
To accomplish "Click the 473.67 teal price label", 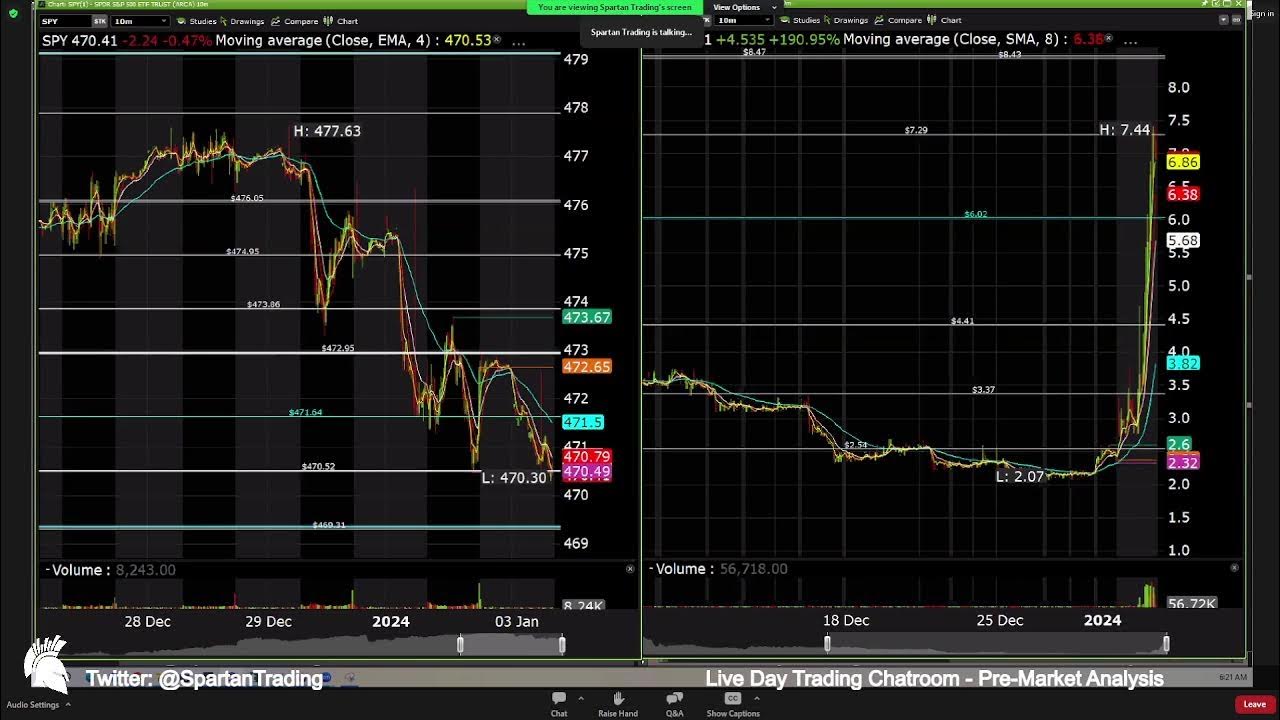I will click(587, 317).
